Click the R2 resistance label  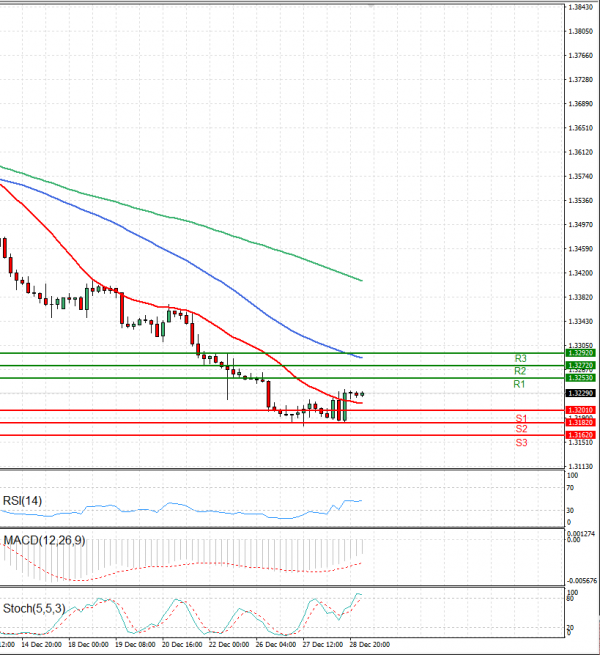pos(520,371)
